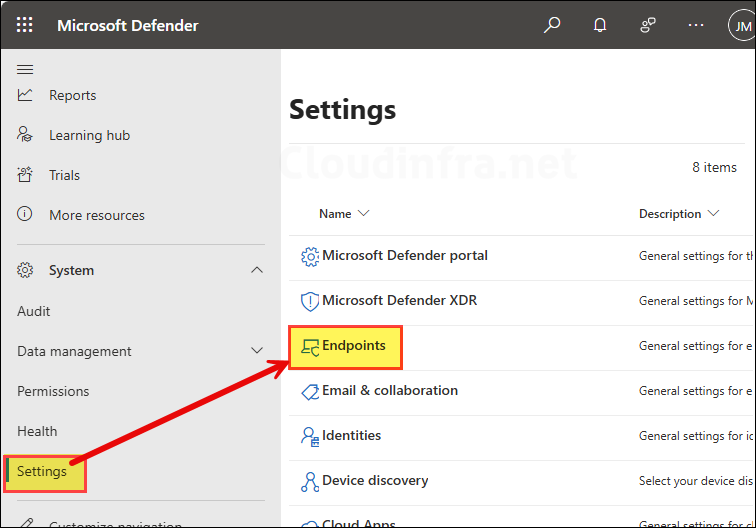
Task: Open the notifications bell icon
Action: (600, 25)
